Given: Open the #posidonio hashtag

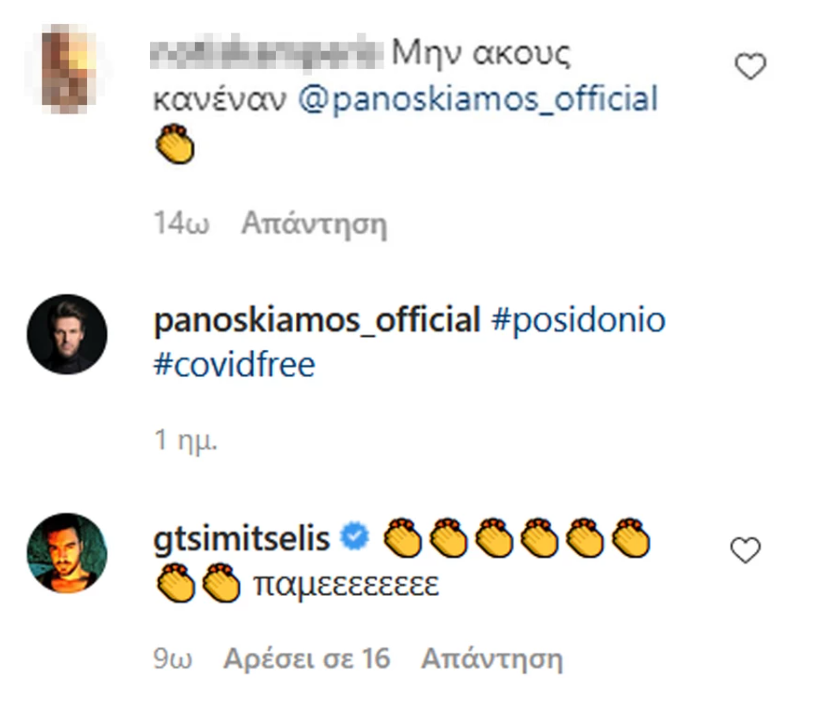Looking at the screenshot, I should click(580, 321).
